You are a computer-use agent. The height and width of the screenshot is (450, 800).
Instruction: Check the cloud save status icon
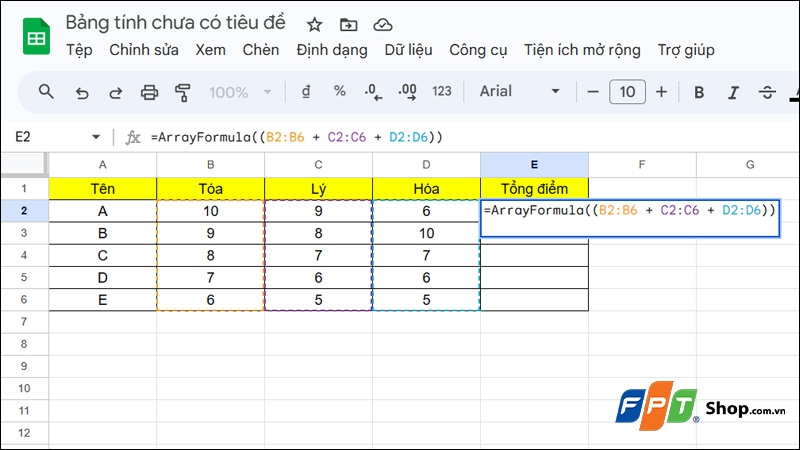pos(383,24)
